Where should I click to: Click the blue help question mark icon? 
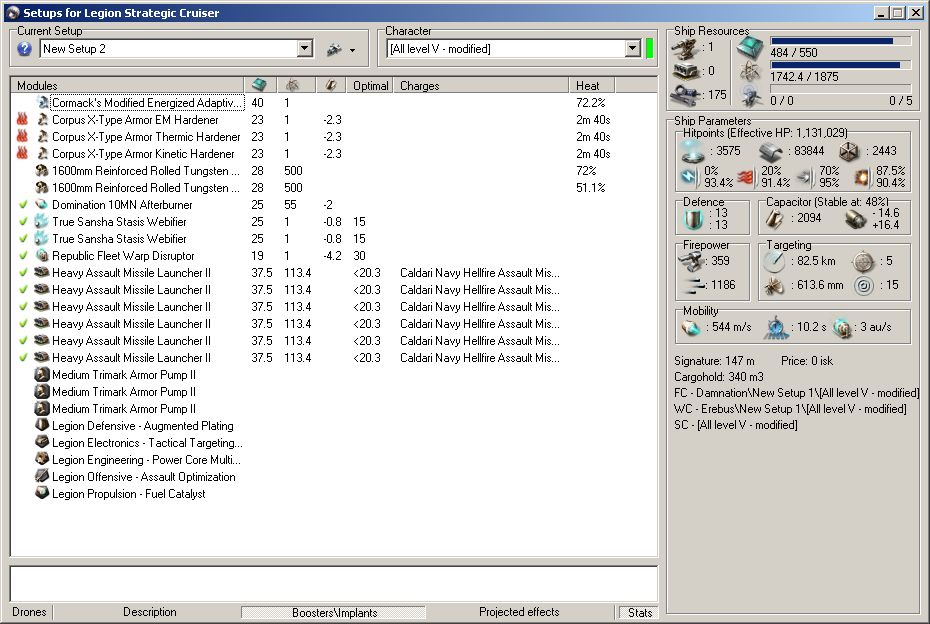point(25,48)
